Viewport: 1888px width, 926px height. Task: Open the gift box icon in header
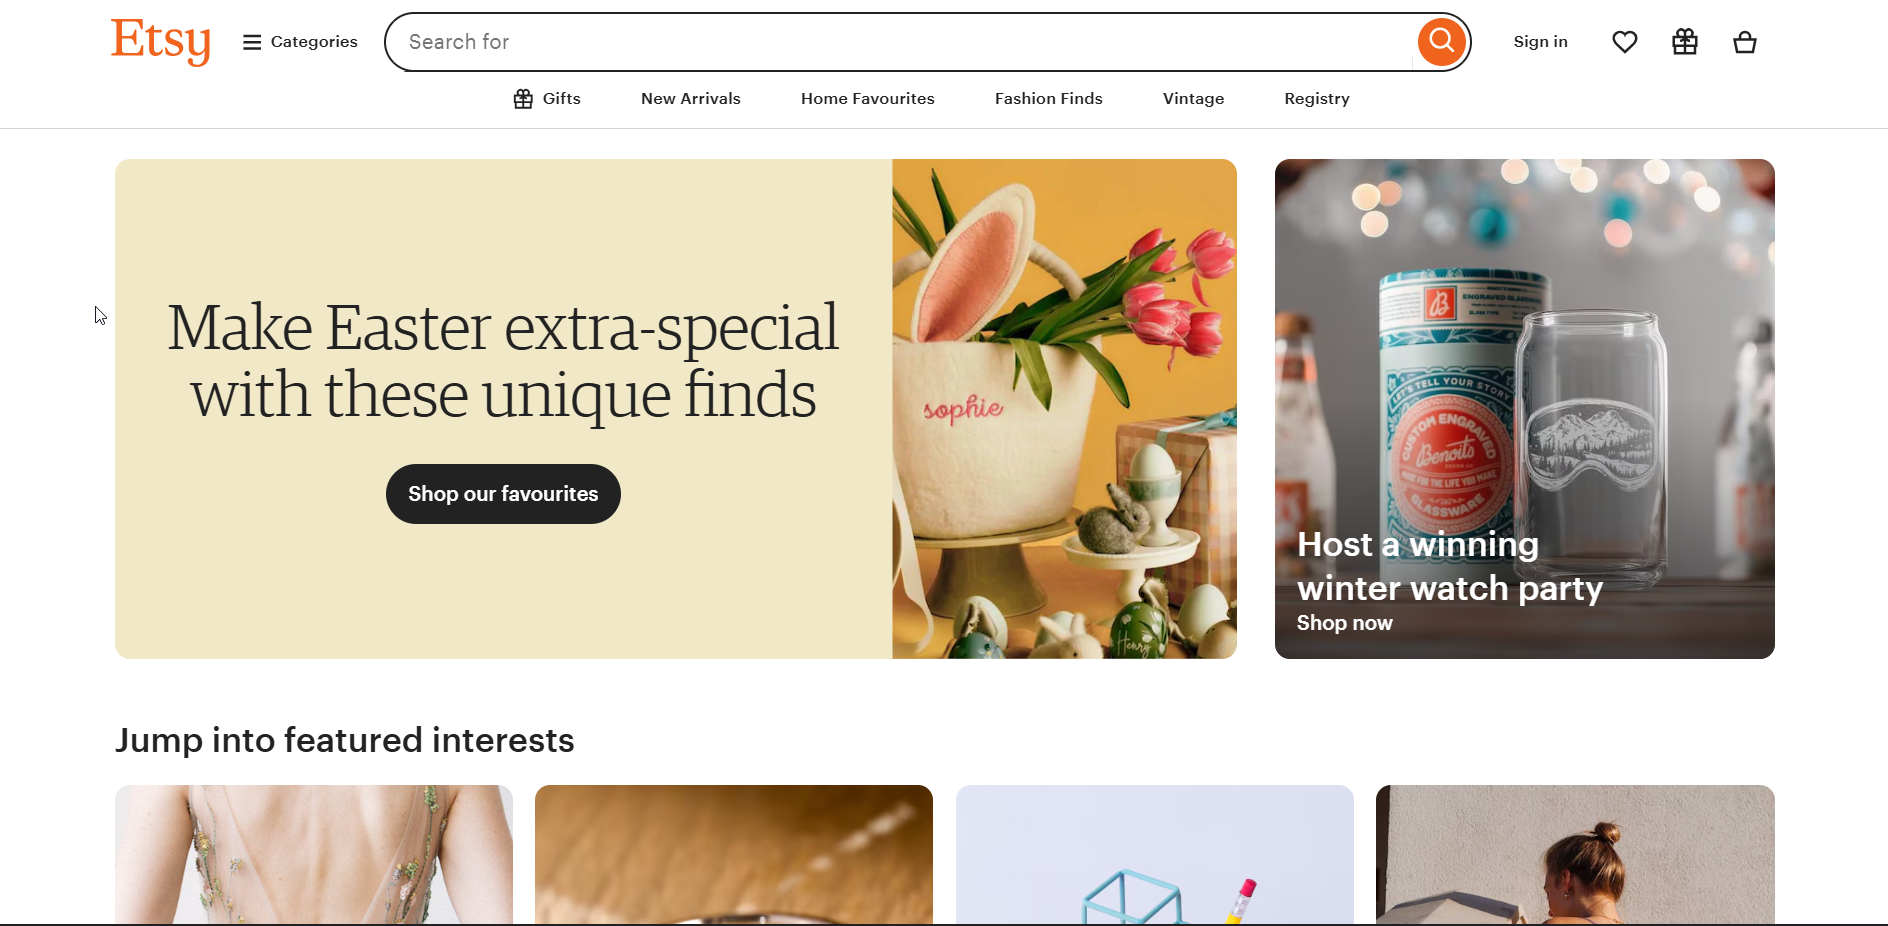1685,42
